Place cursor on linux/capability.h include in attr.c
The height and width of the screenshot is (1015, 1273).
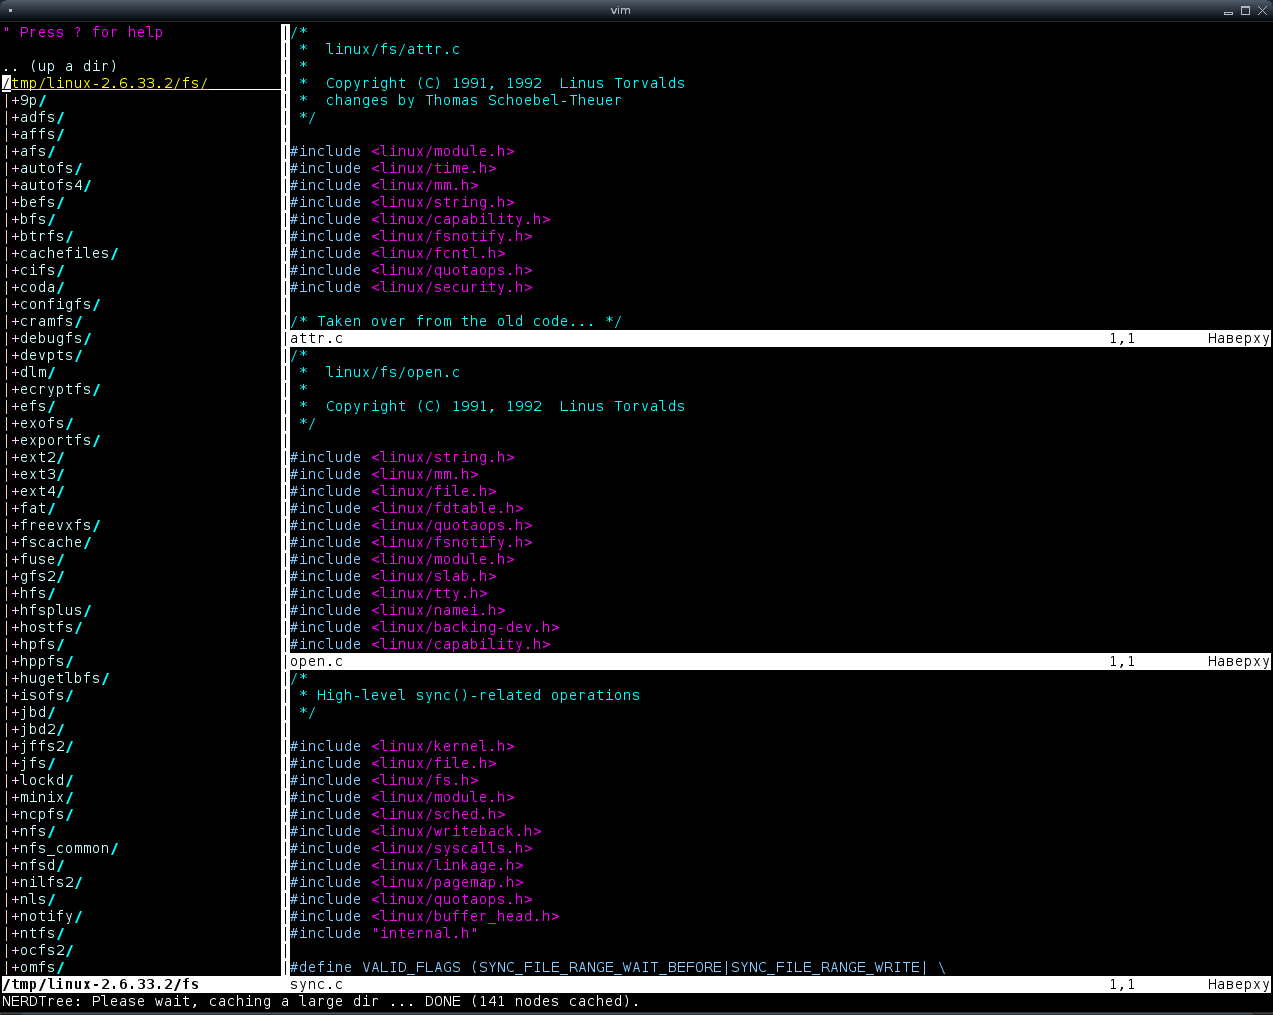[460, 219]
